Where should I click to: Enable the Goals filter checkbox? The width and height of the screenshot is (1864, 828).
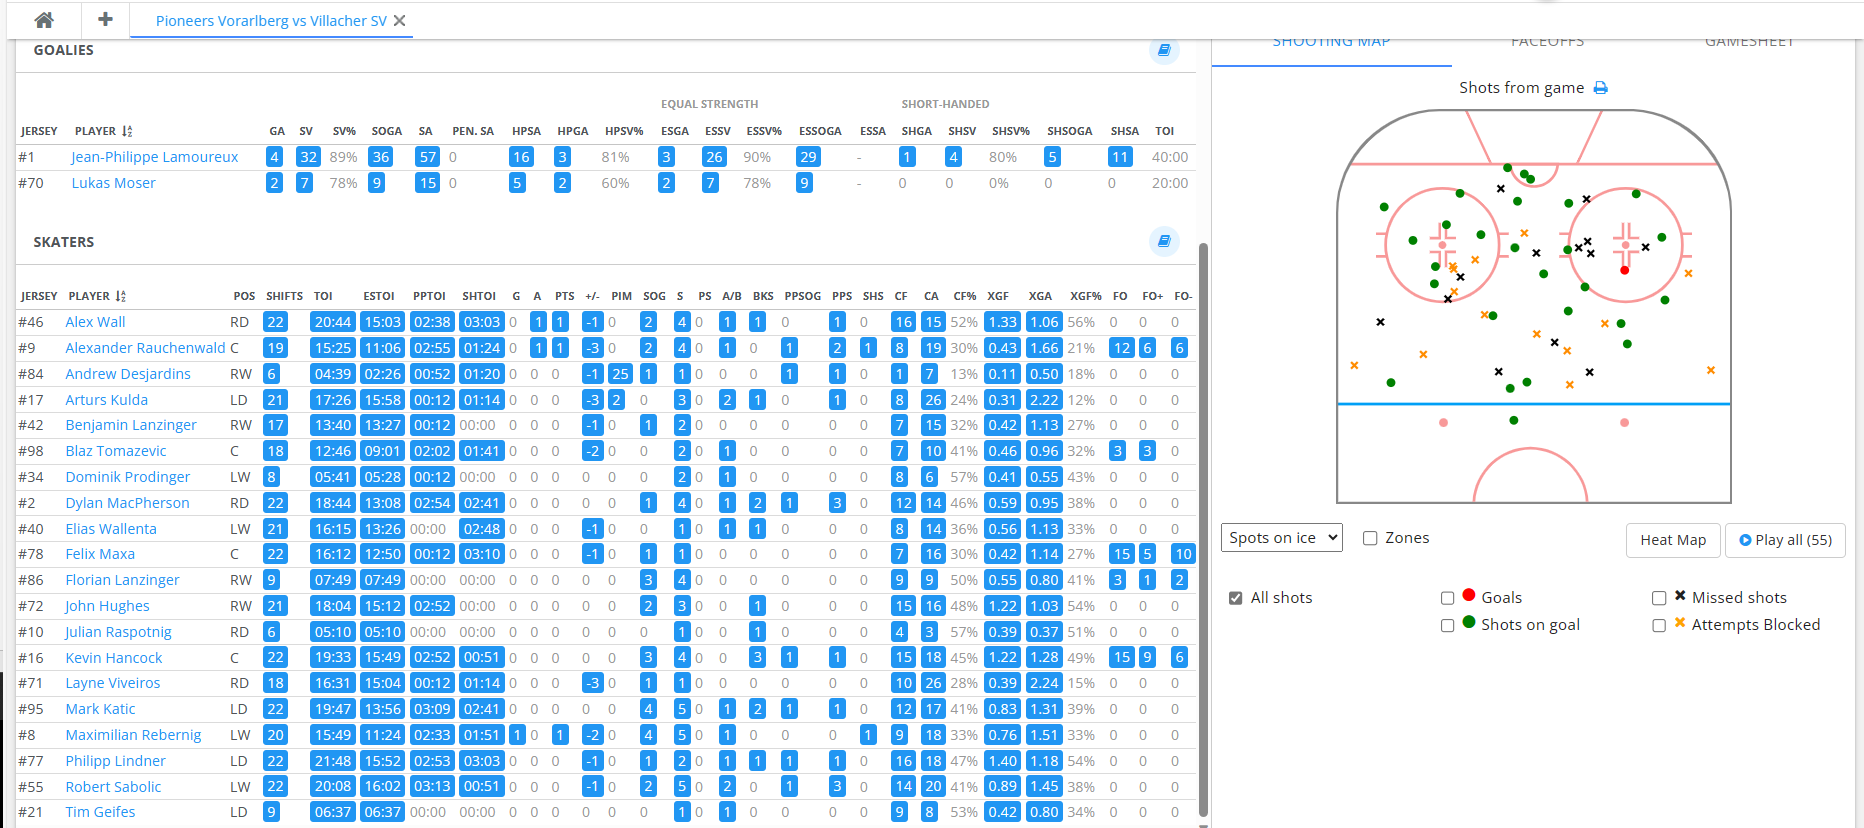(1447, 598)
